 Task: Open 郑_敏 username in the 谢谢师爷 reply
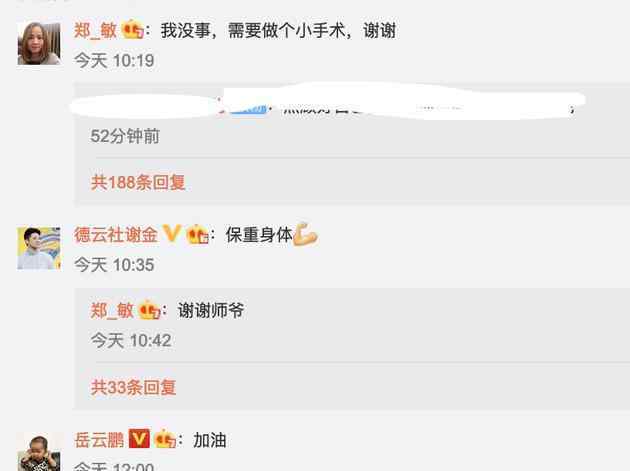click(112, 311)
